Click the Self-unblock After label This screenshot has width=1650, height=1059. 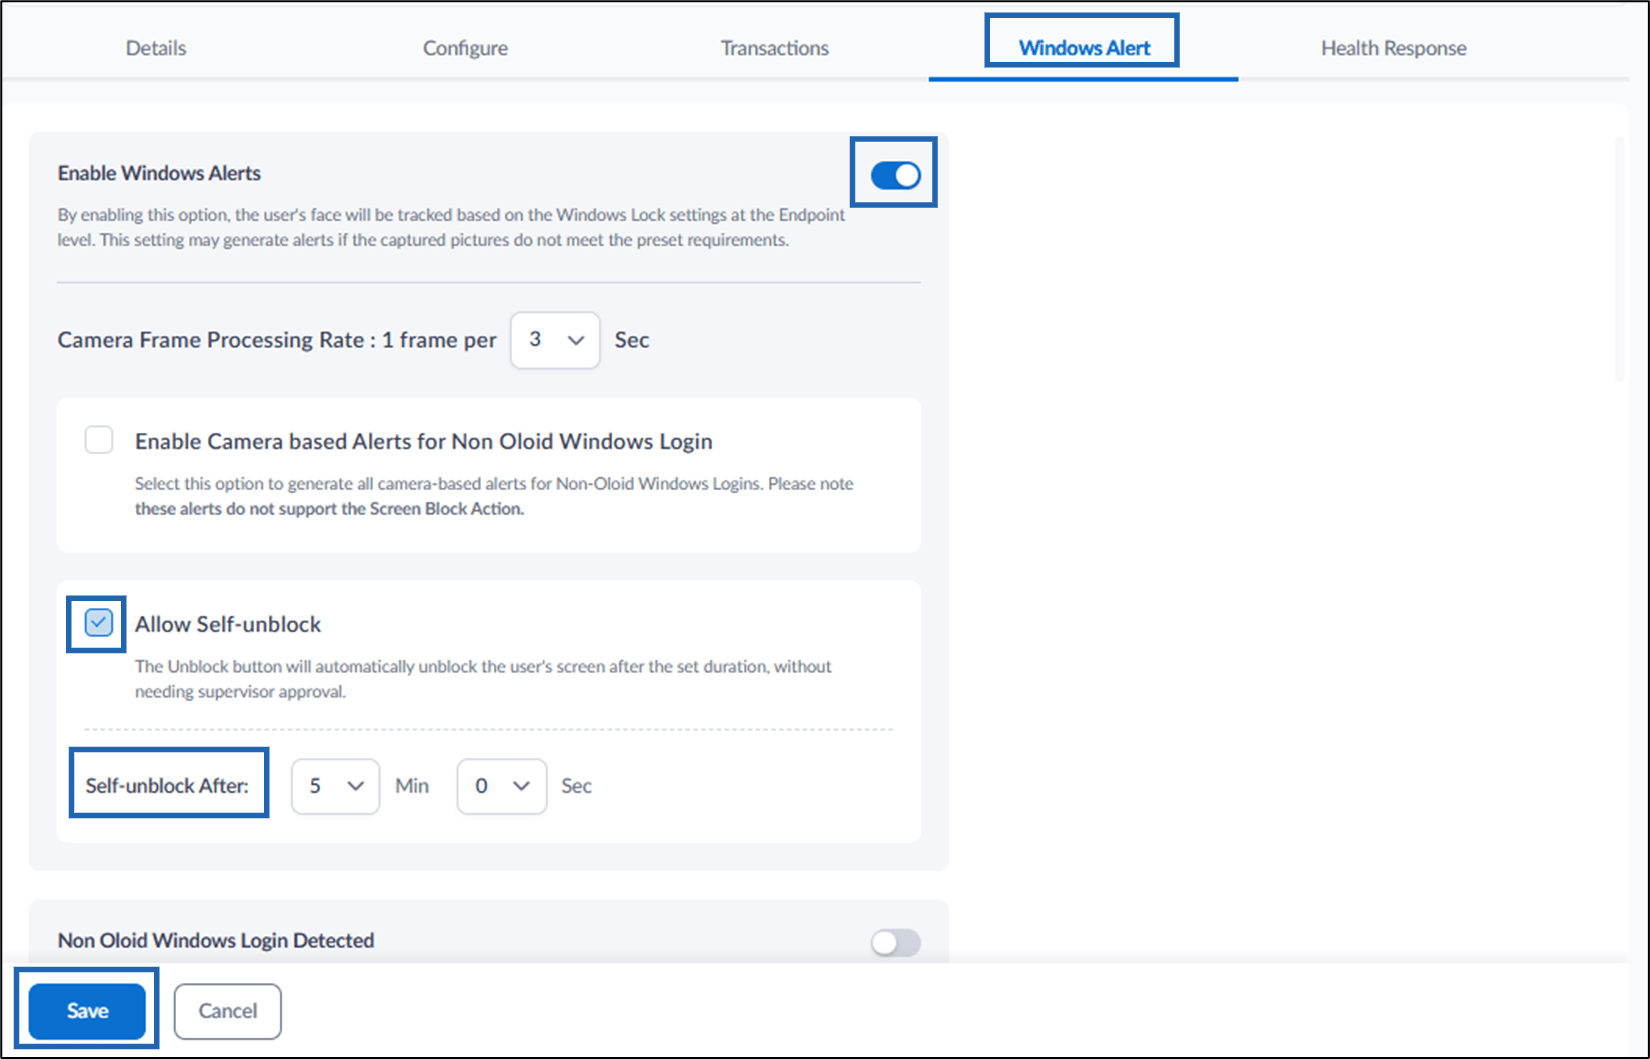click(x=167, y=786)
